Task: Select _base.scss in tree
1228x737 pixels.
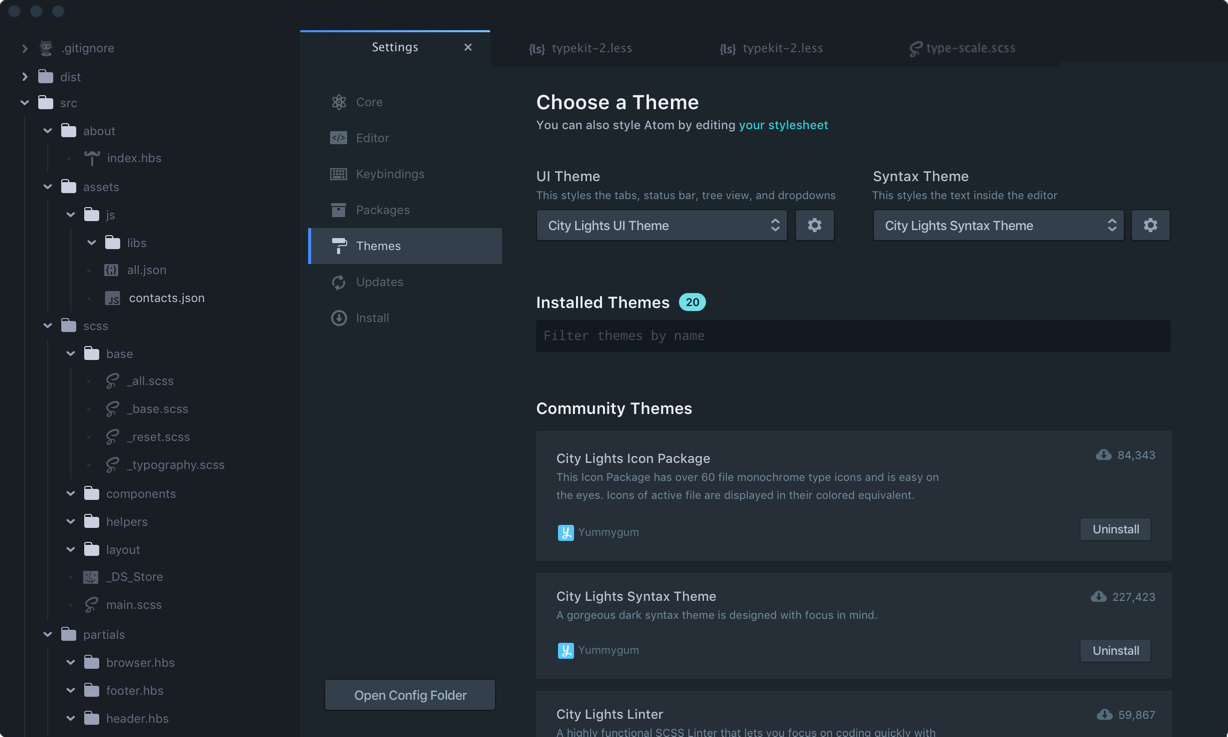Action: [156, 409]
